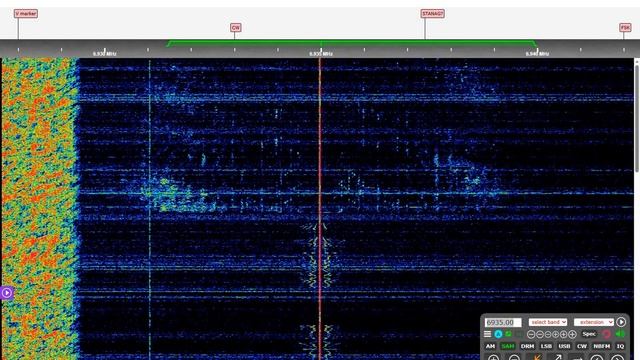Click the frequency input field showing 6935.00
The height and width of the screenshot is (360, 640).
pyautogui.click(x=503, y=322)
